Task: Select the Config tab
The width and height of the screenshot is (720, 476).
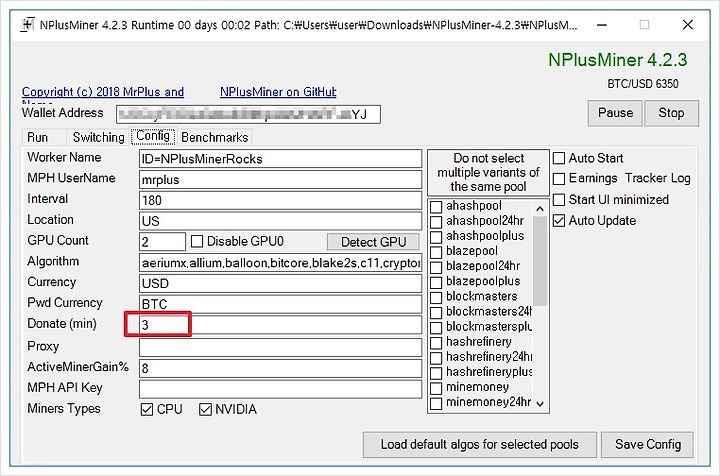Action: [153, 136]
